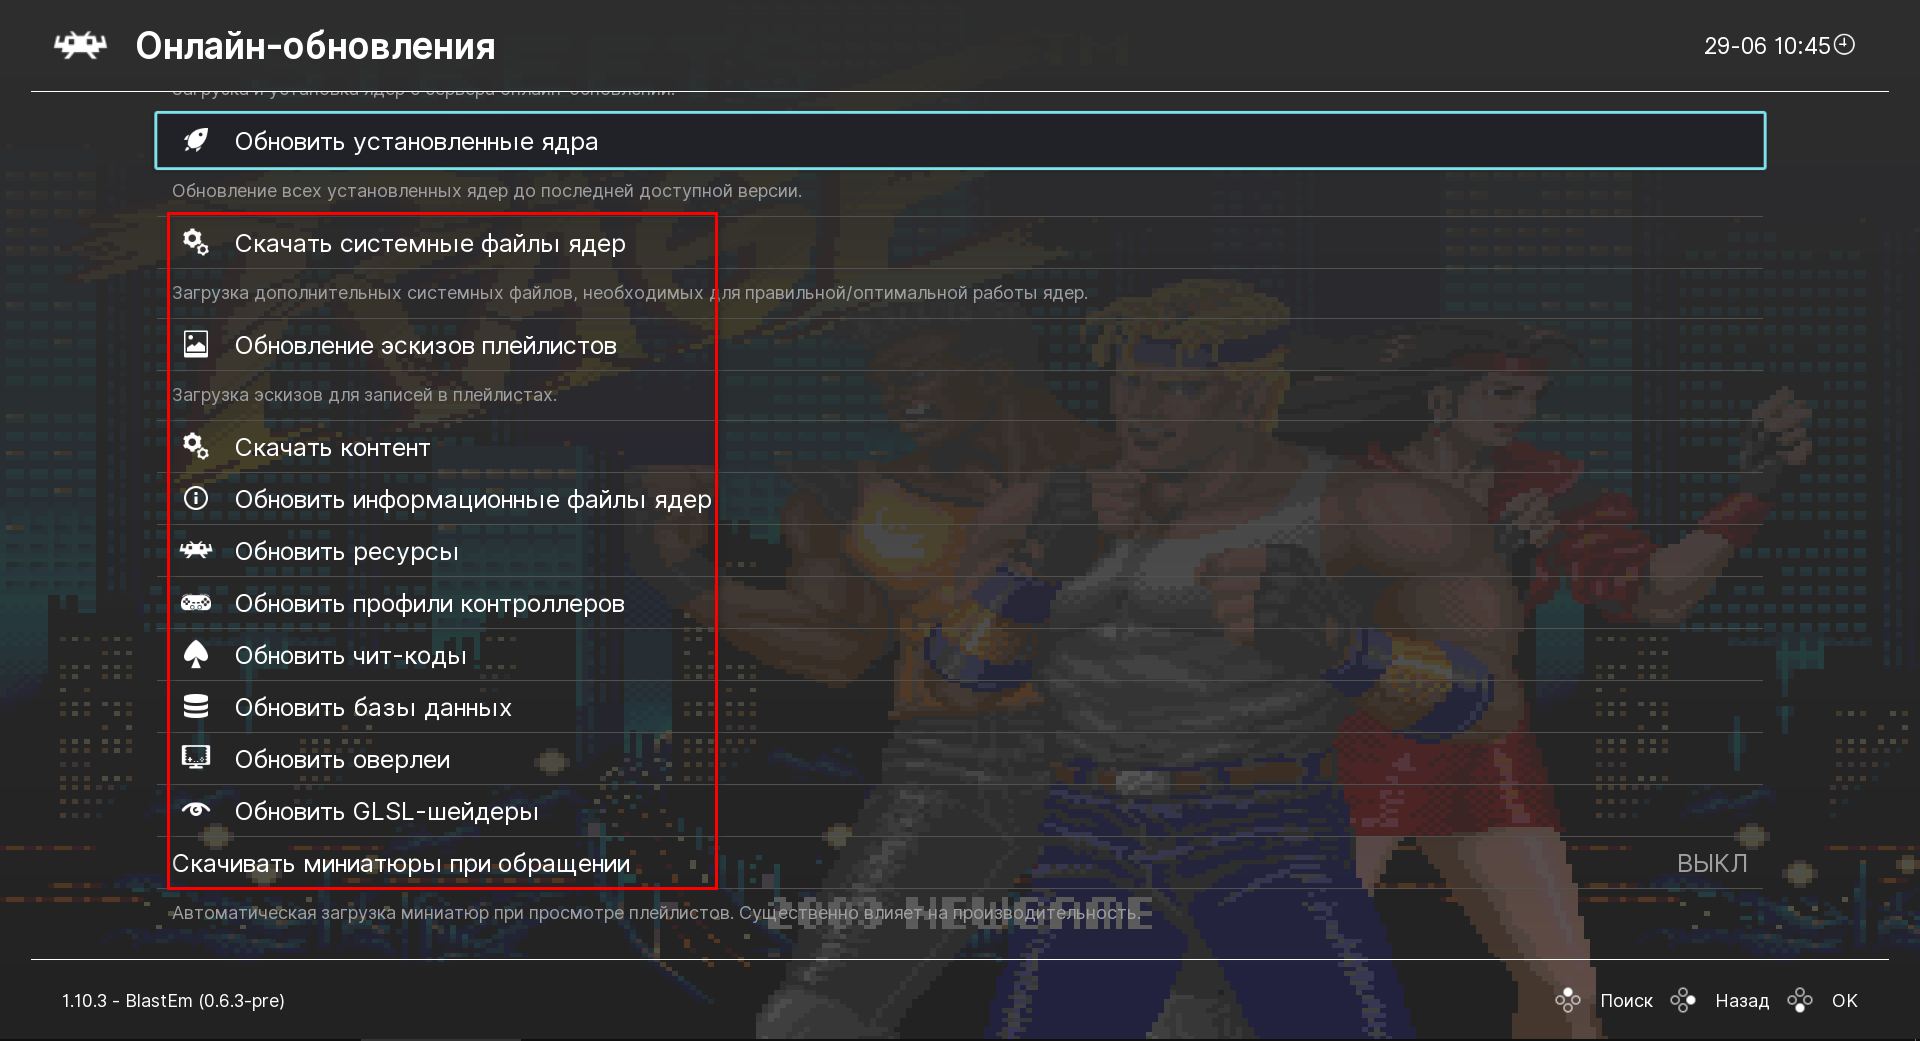The image size is (1920, 1041).
Task: Select Обновить информационные файлы ядер
Action: [x=960, y=499]
